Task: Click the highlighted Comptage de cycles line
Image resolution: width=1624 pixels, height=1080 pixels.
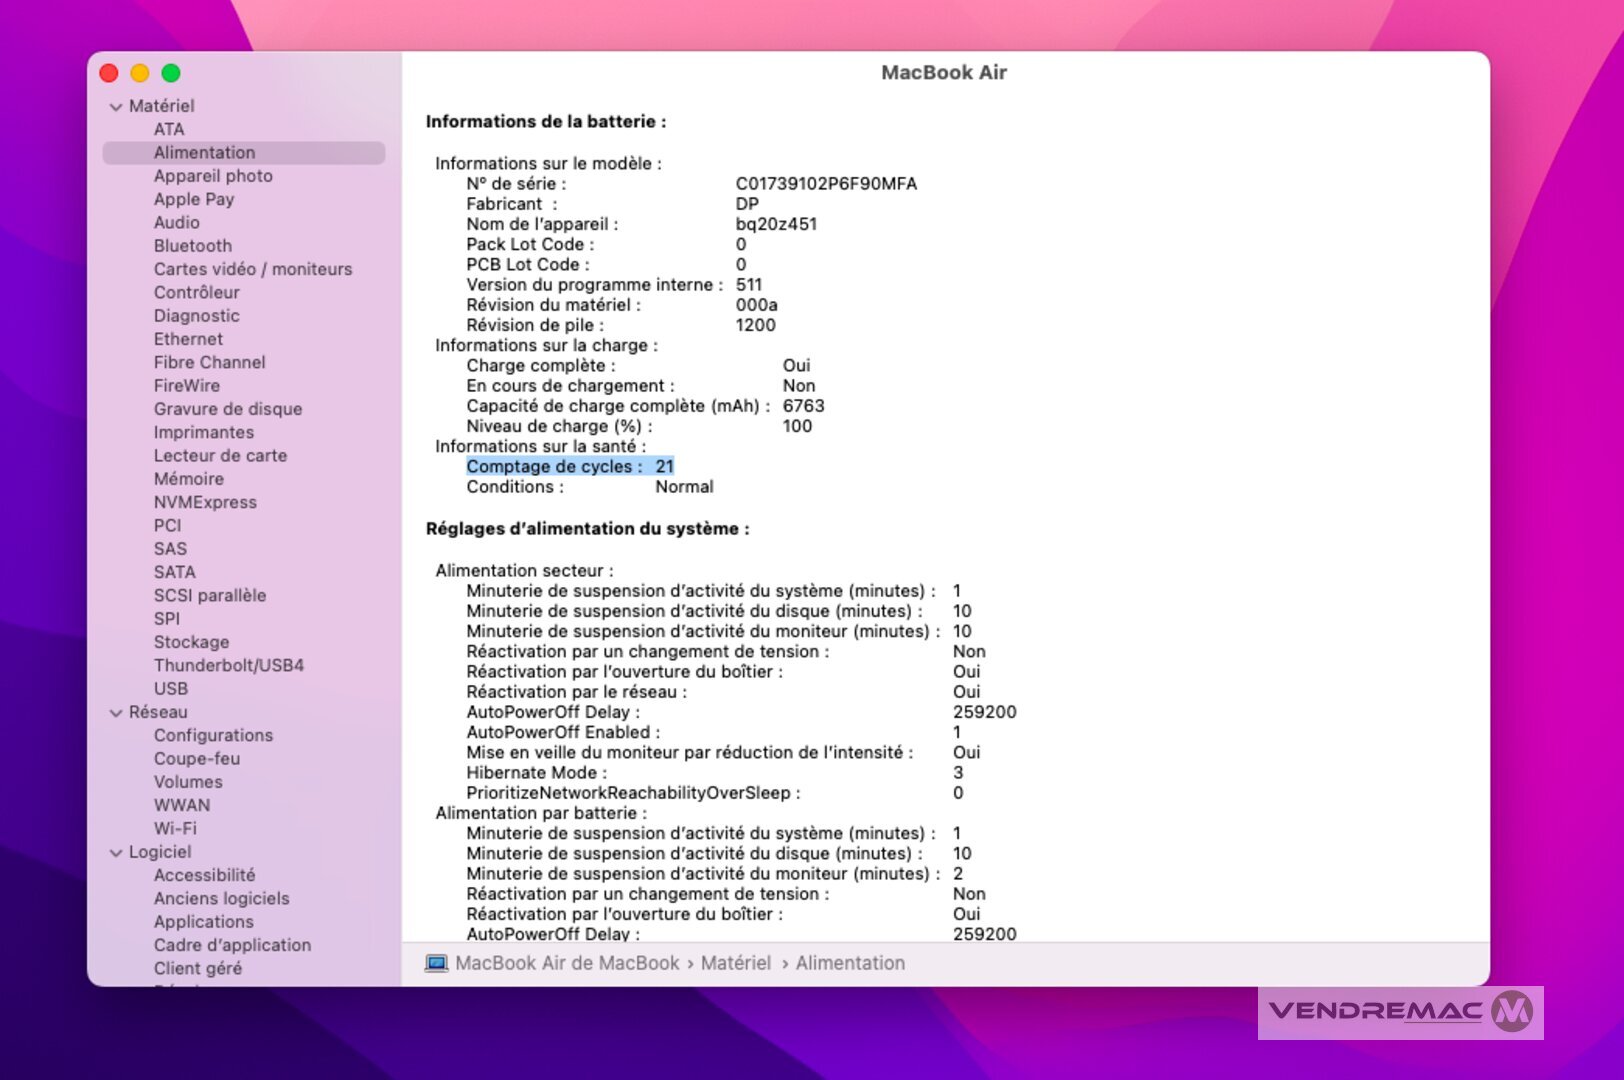Action: [x=569, y=467]
